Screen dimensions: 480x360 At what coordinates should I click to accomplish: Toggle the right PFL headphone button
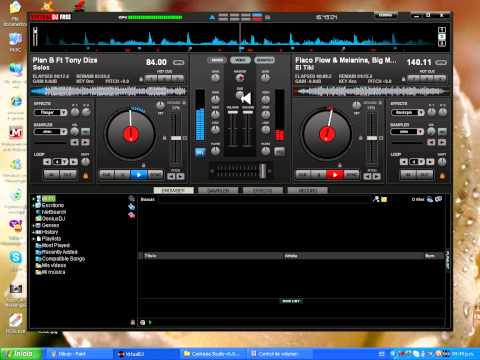pos(279,152)
